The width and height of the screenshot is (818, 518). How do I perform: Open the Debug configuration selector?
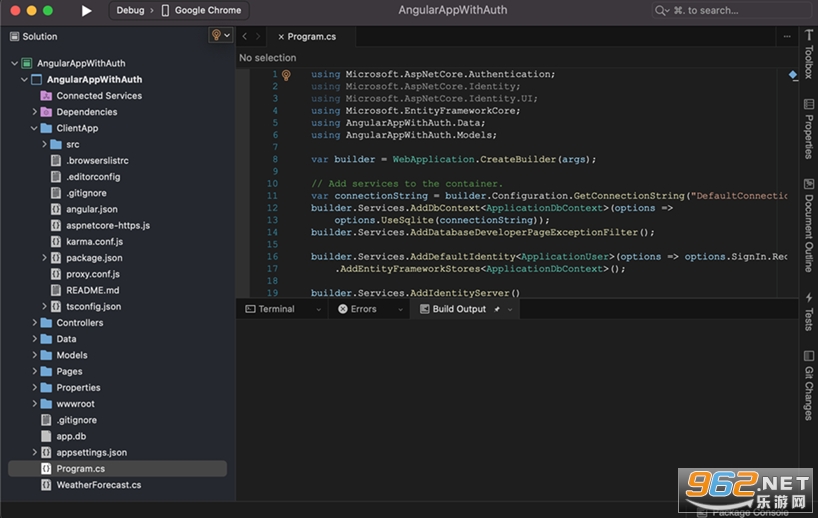(130, 10)
